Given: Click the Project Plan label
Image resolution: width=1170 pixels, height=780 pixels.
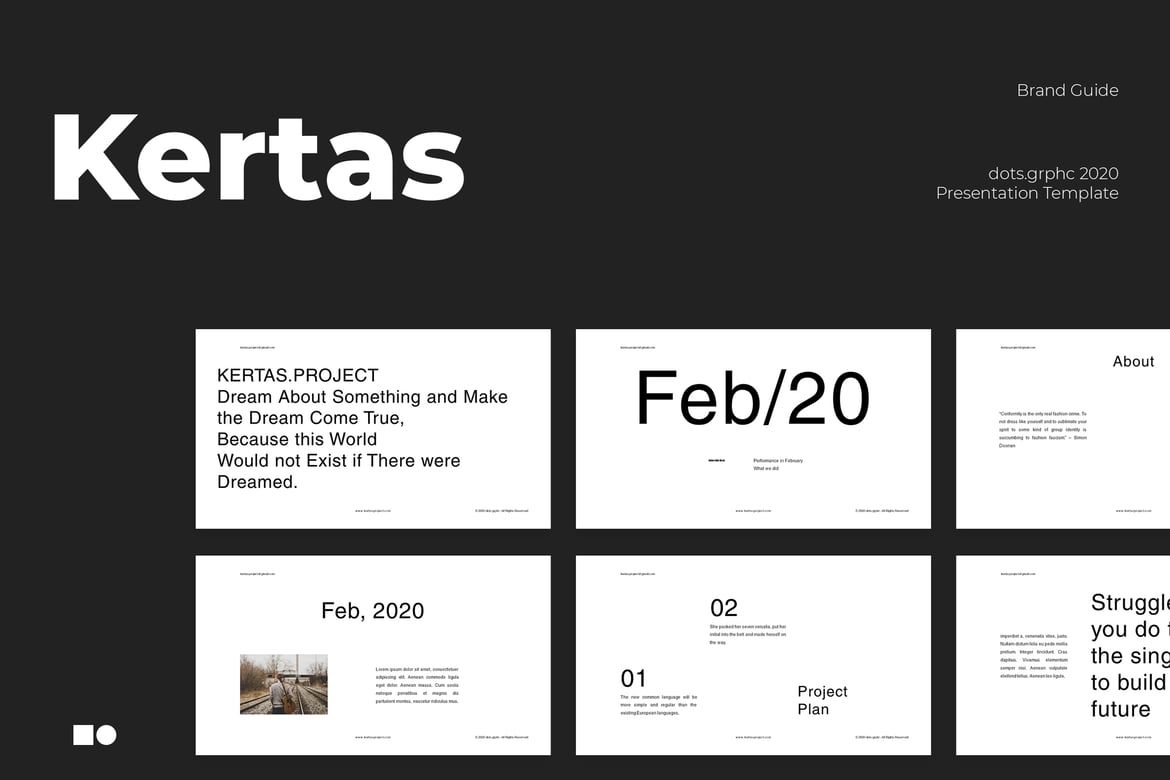Looking at the screenshot, I should tap(822, 700).
